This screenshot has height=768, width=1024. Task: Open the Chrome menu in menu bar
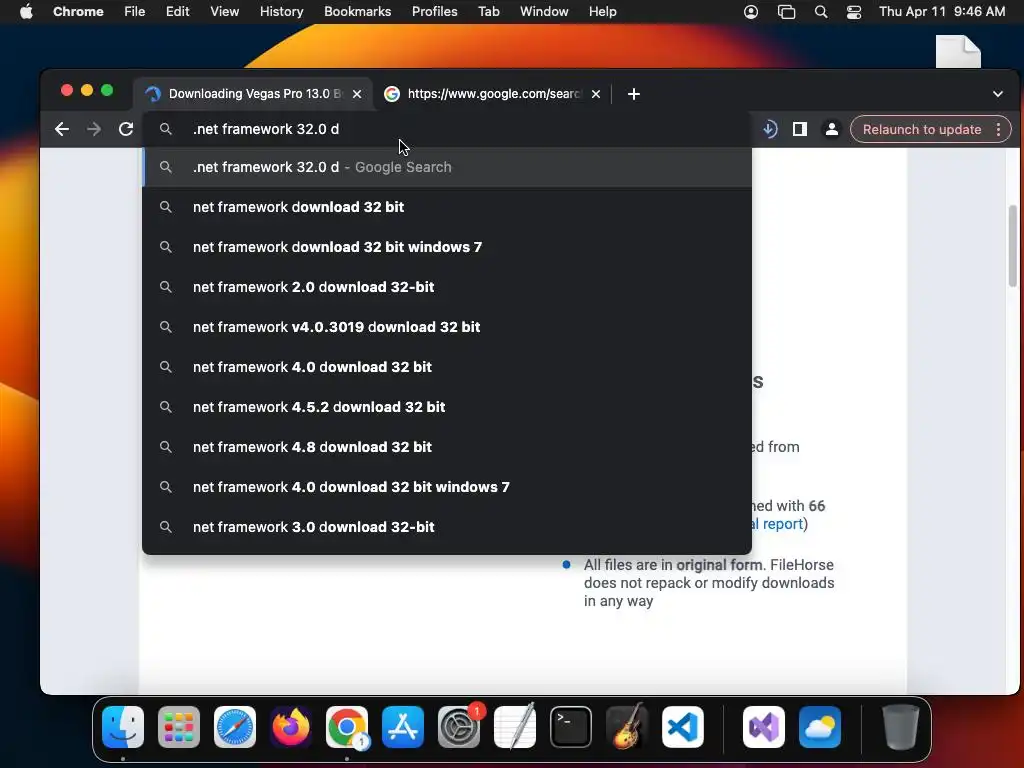coord(78,12)
